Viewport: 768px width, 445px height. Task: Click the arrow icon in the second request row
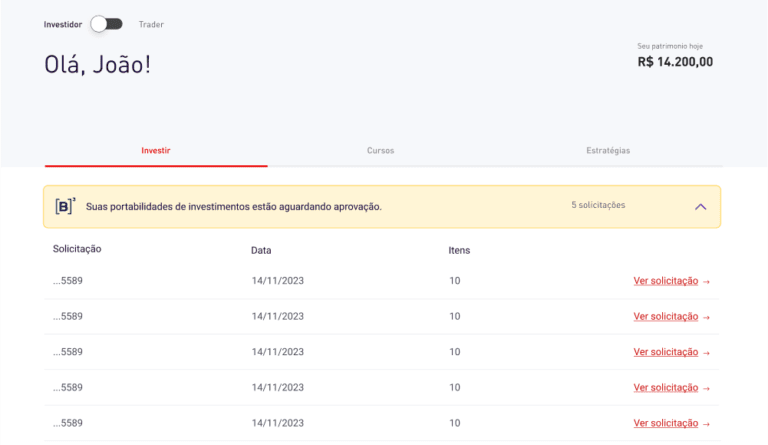coord(707,317)
